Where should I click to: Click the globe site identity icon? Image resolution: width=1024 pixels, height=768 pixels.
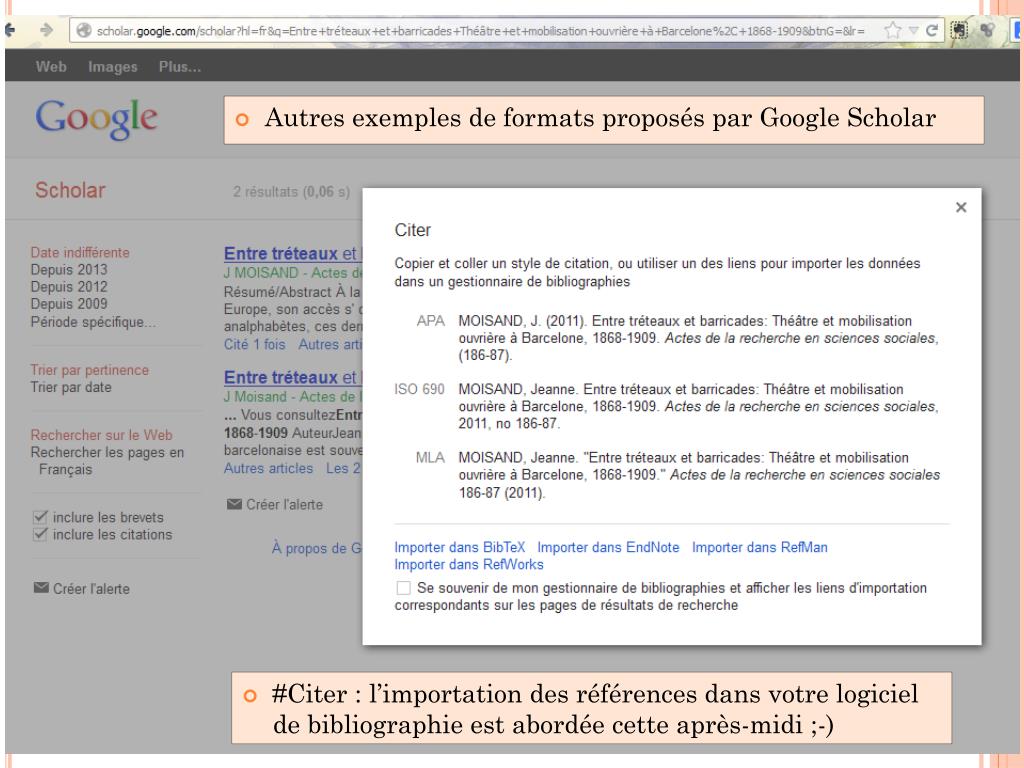(84, 30)
